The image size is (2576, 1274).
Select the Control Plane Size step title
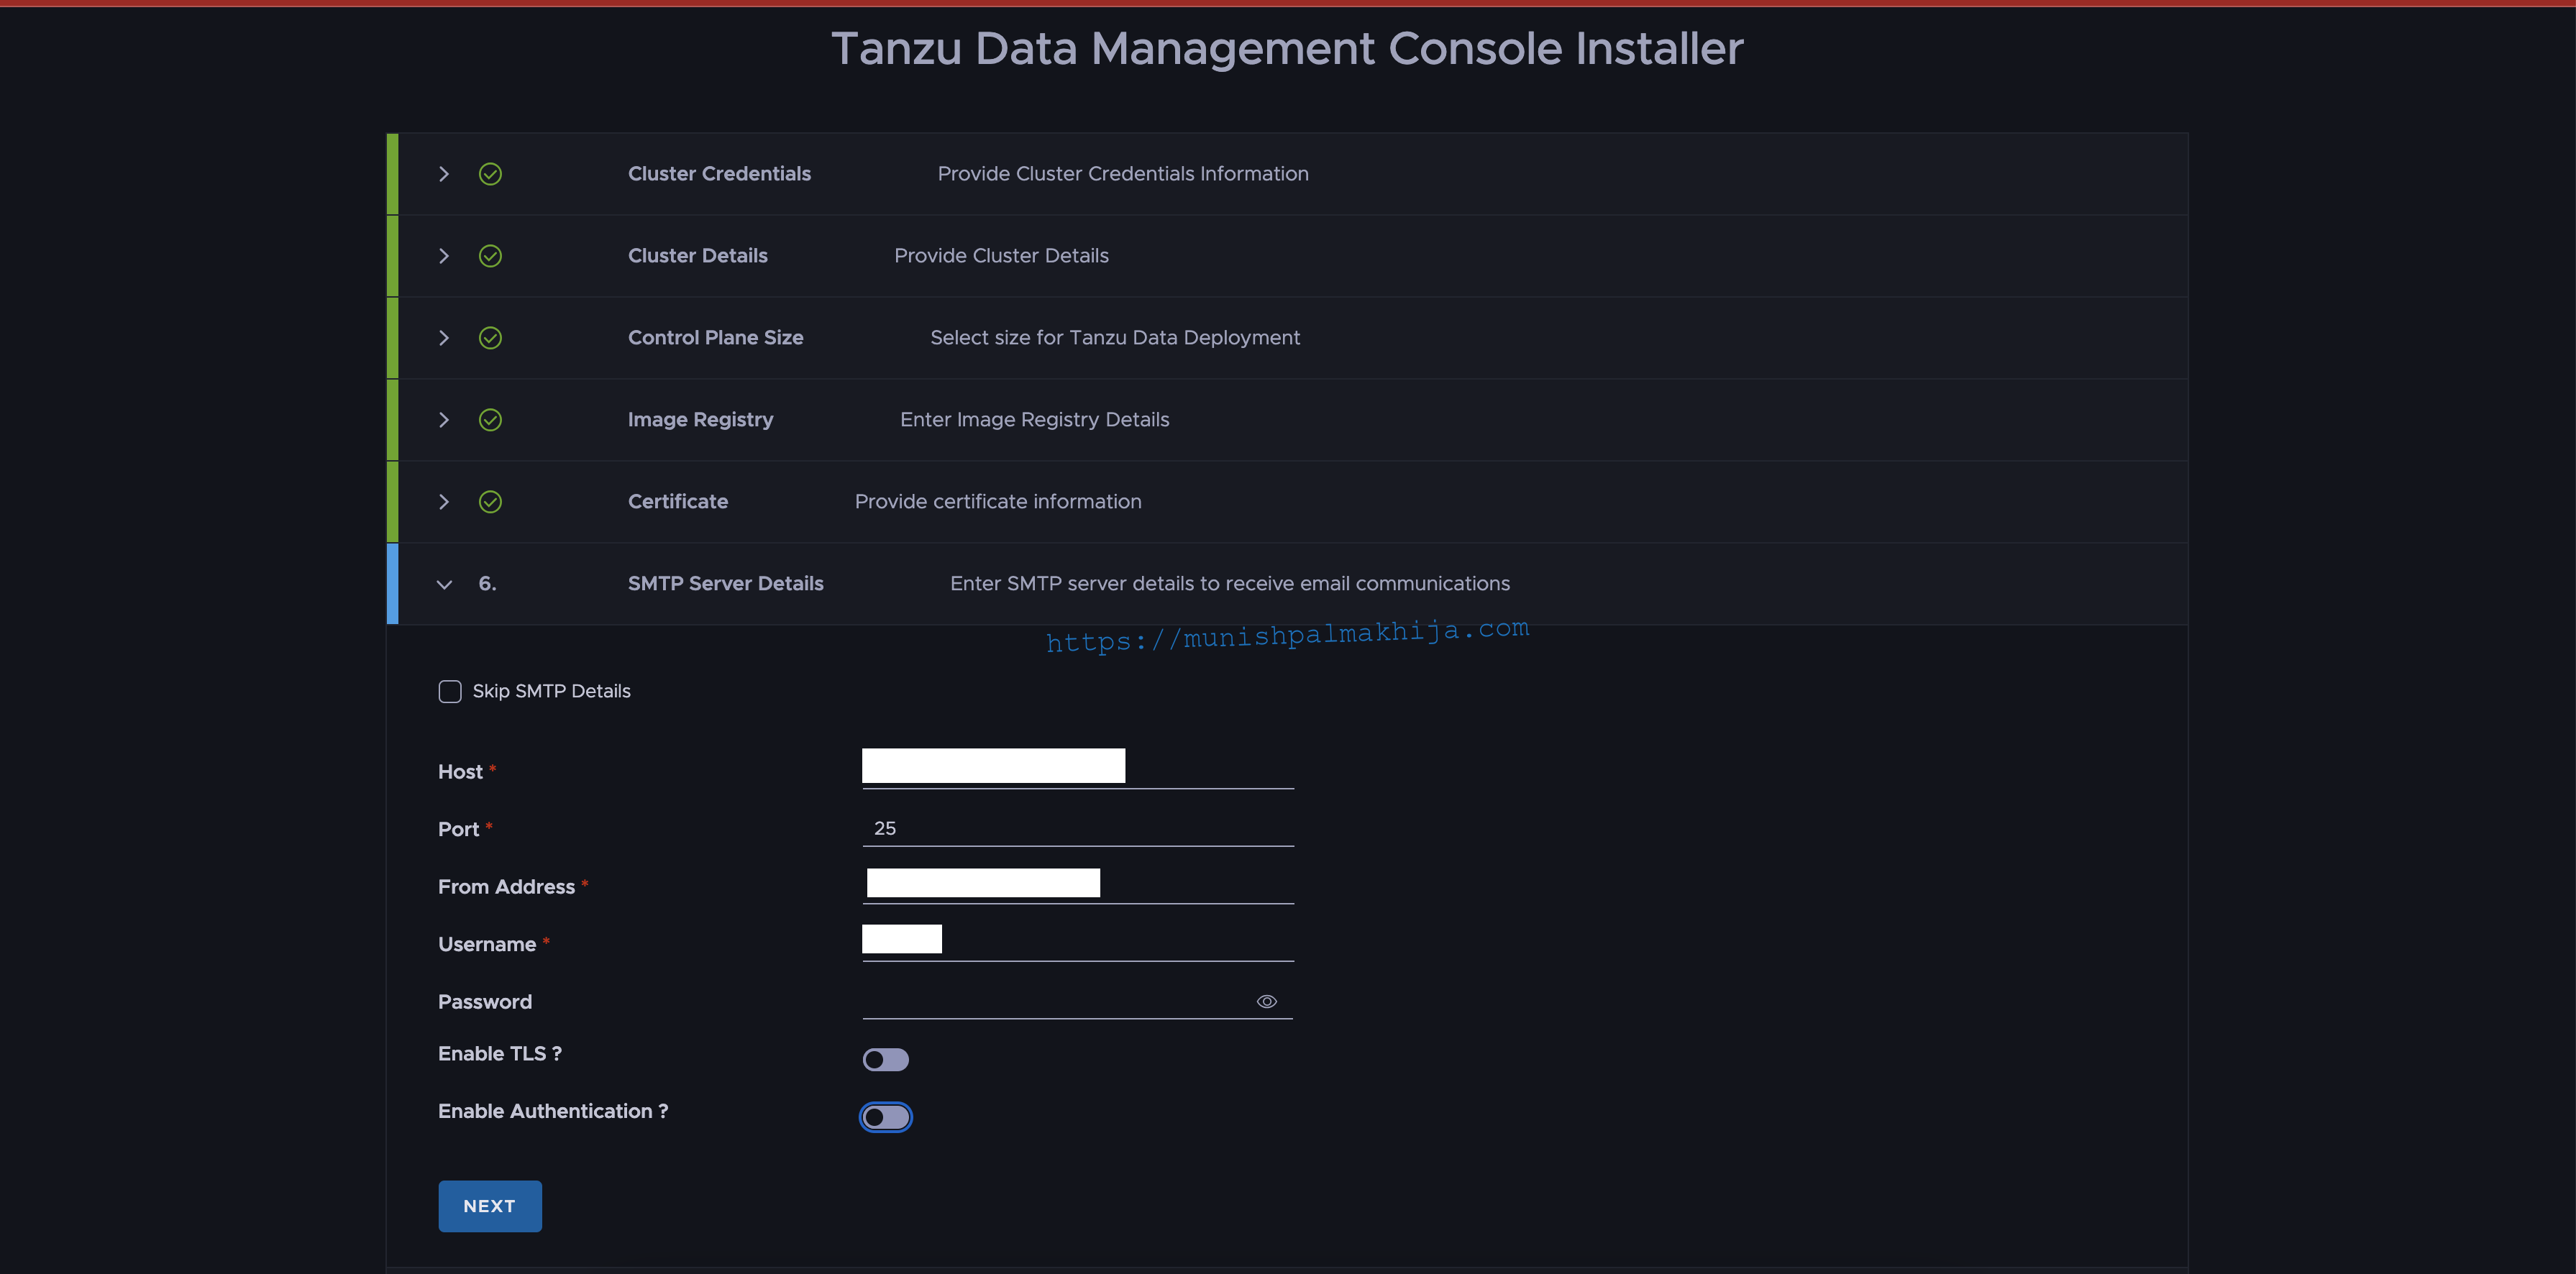(716, 338)
